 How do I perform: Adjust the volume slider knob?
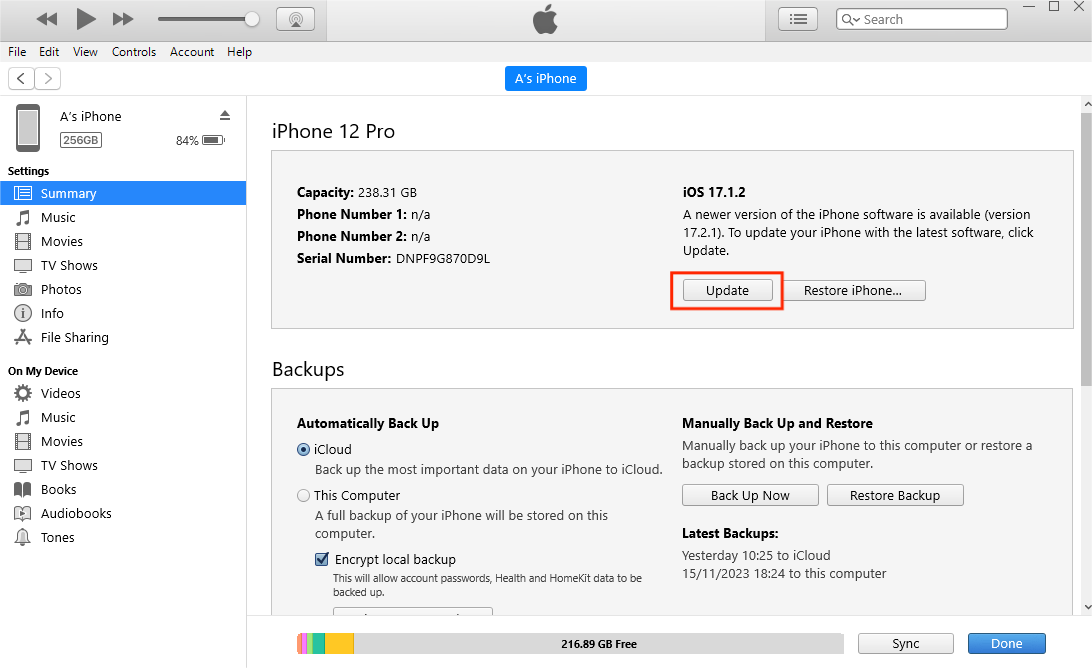coord(252,19)
